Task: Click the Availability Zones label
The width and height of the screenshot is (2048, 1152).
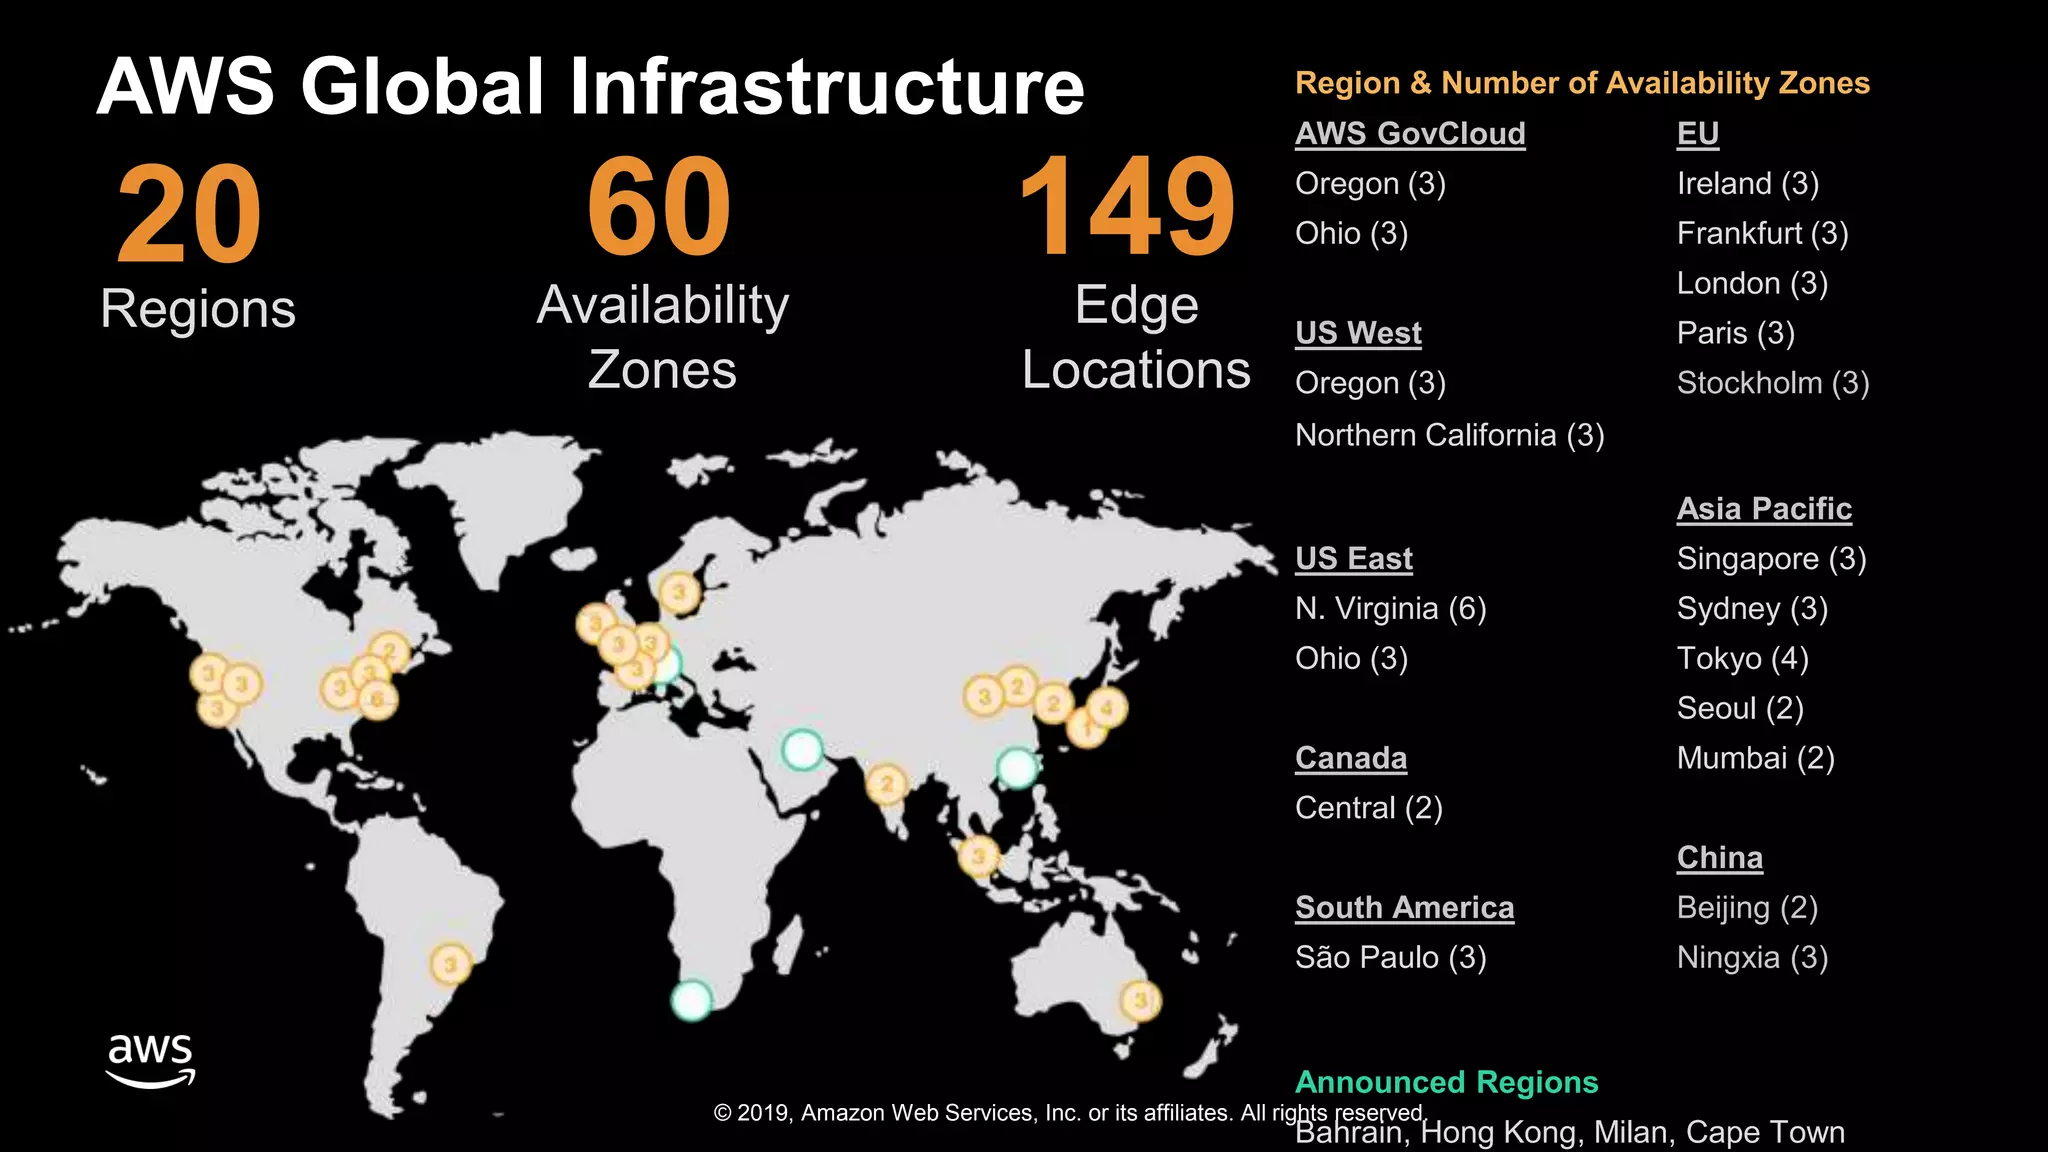Action: pos(662,337)
